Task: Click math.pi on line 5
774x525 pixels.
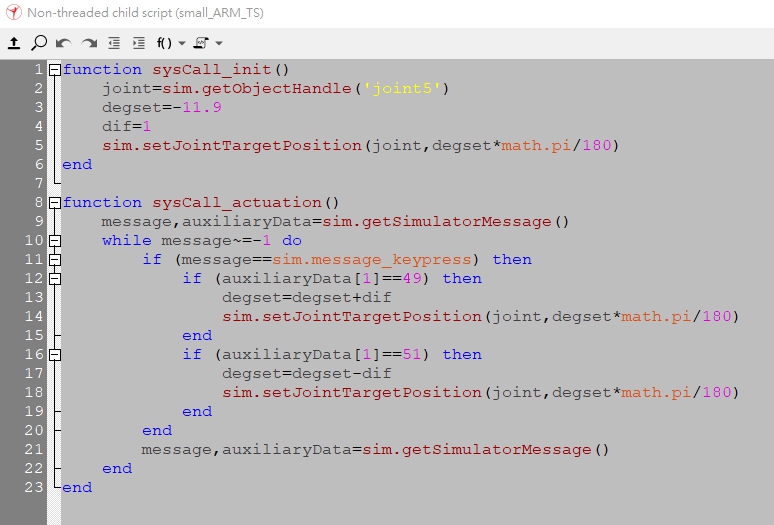Action: click(x=536, y=146)
